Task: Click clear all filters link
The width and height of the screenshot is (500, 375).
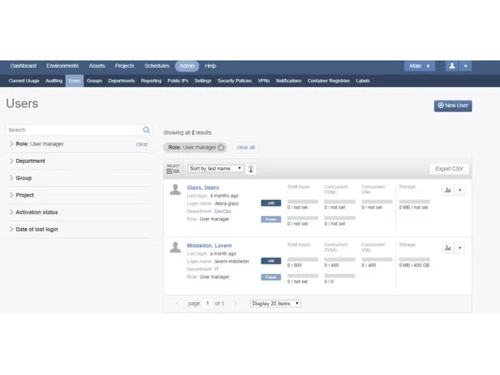Action: (246, 147)
